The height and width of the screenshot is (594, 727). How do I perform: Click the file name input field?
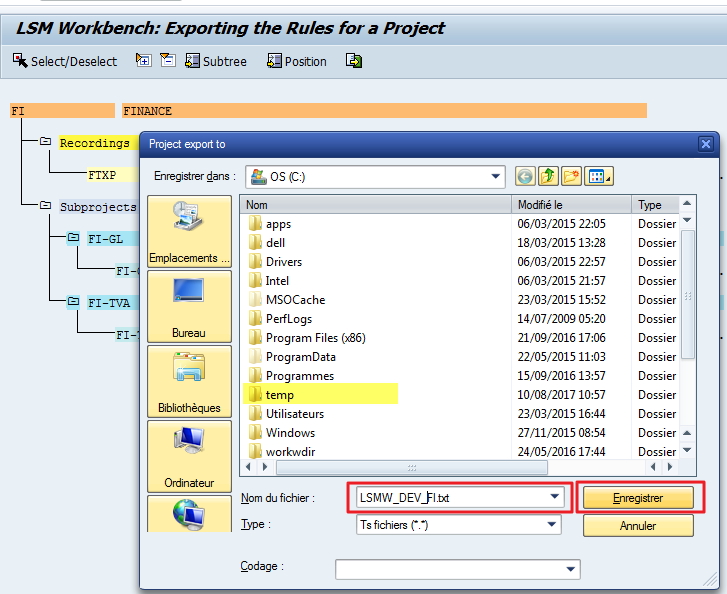(450, 497)
